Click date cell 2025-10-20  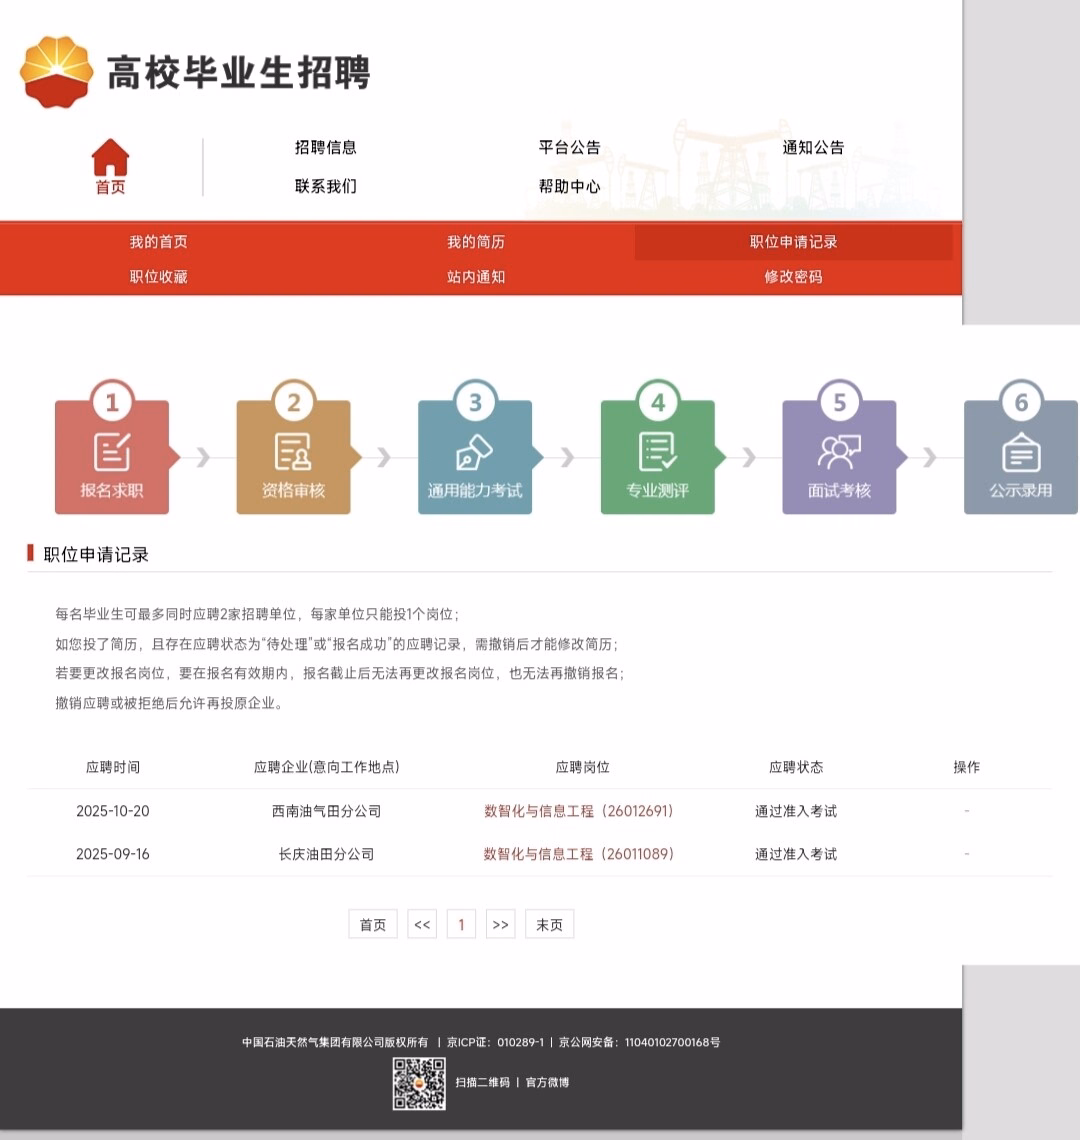[x=113, y=811]
